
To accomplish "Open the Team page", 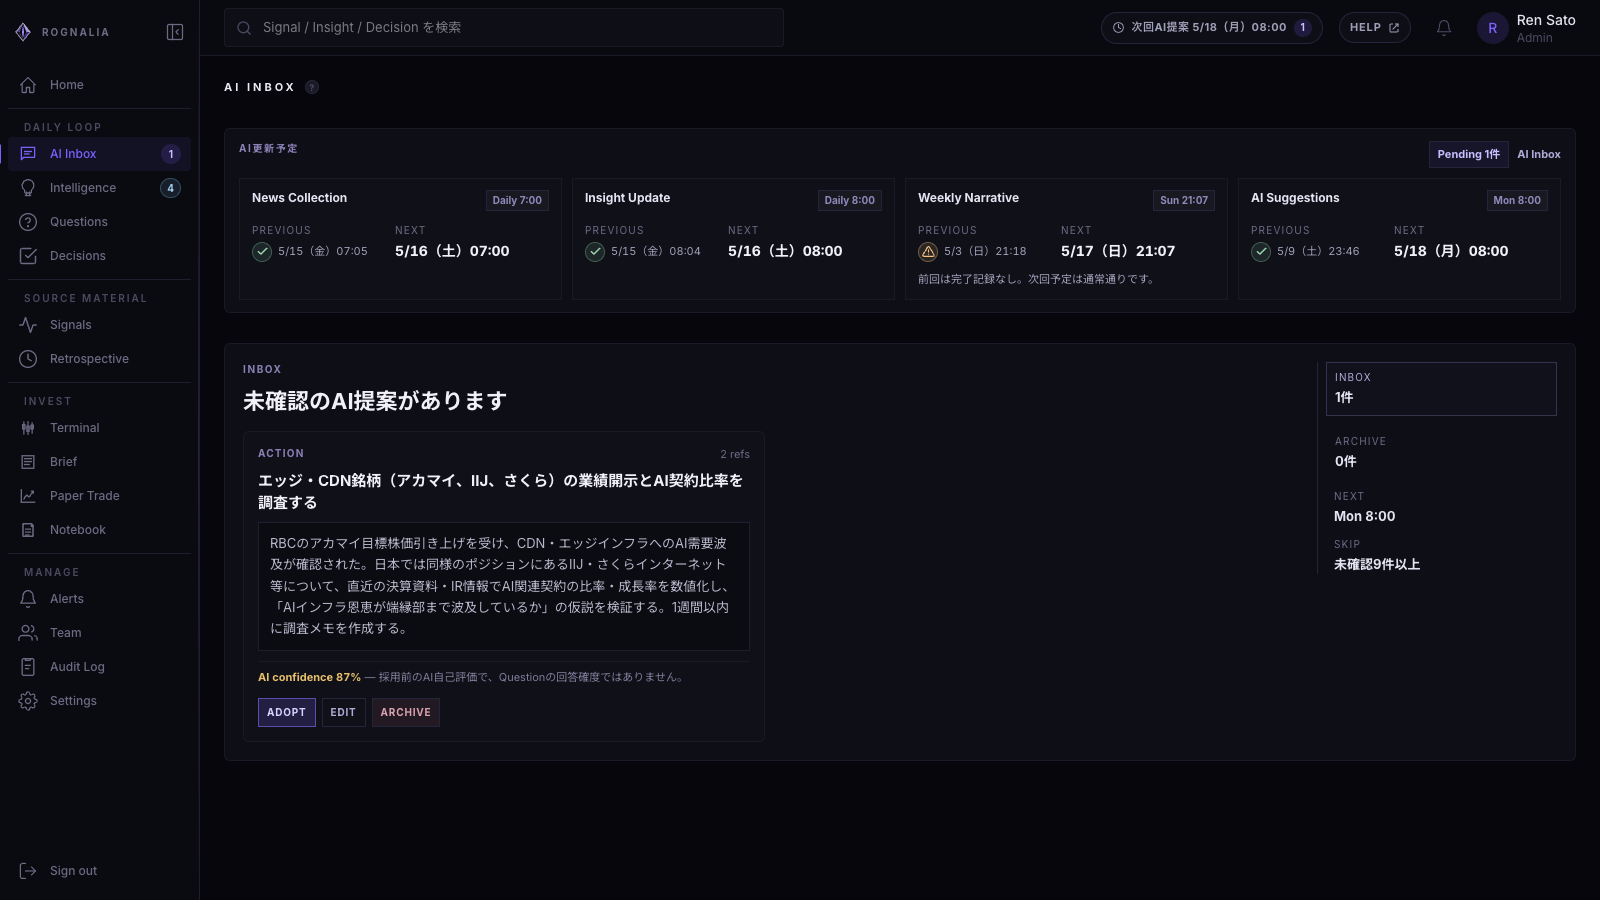I will pos(99,633).
